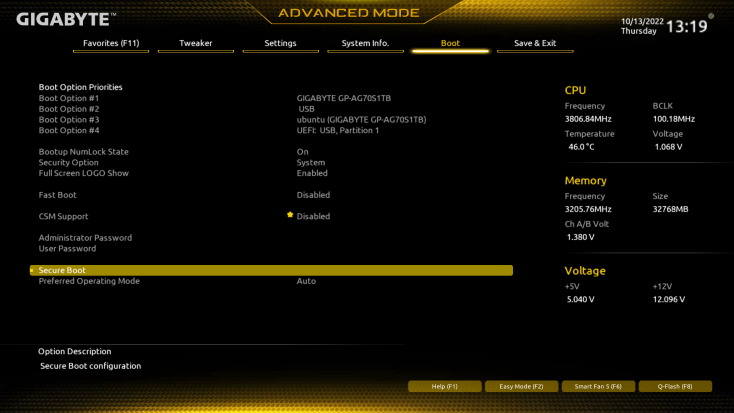Select the Boot Option #2 label
The image size is (734, 413).
pyautogui.click(x=69, y=109)
